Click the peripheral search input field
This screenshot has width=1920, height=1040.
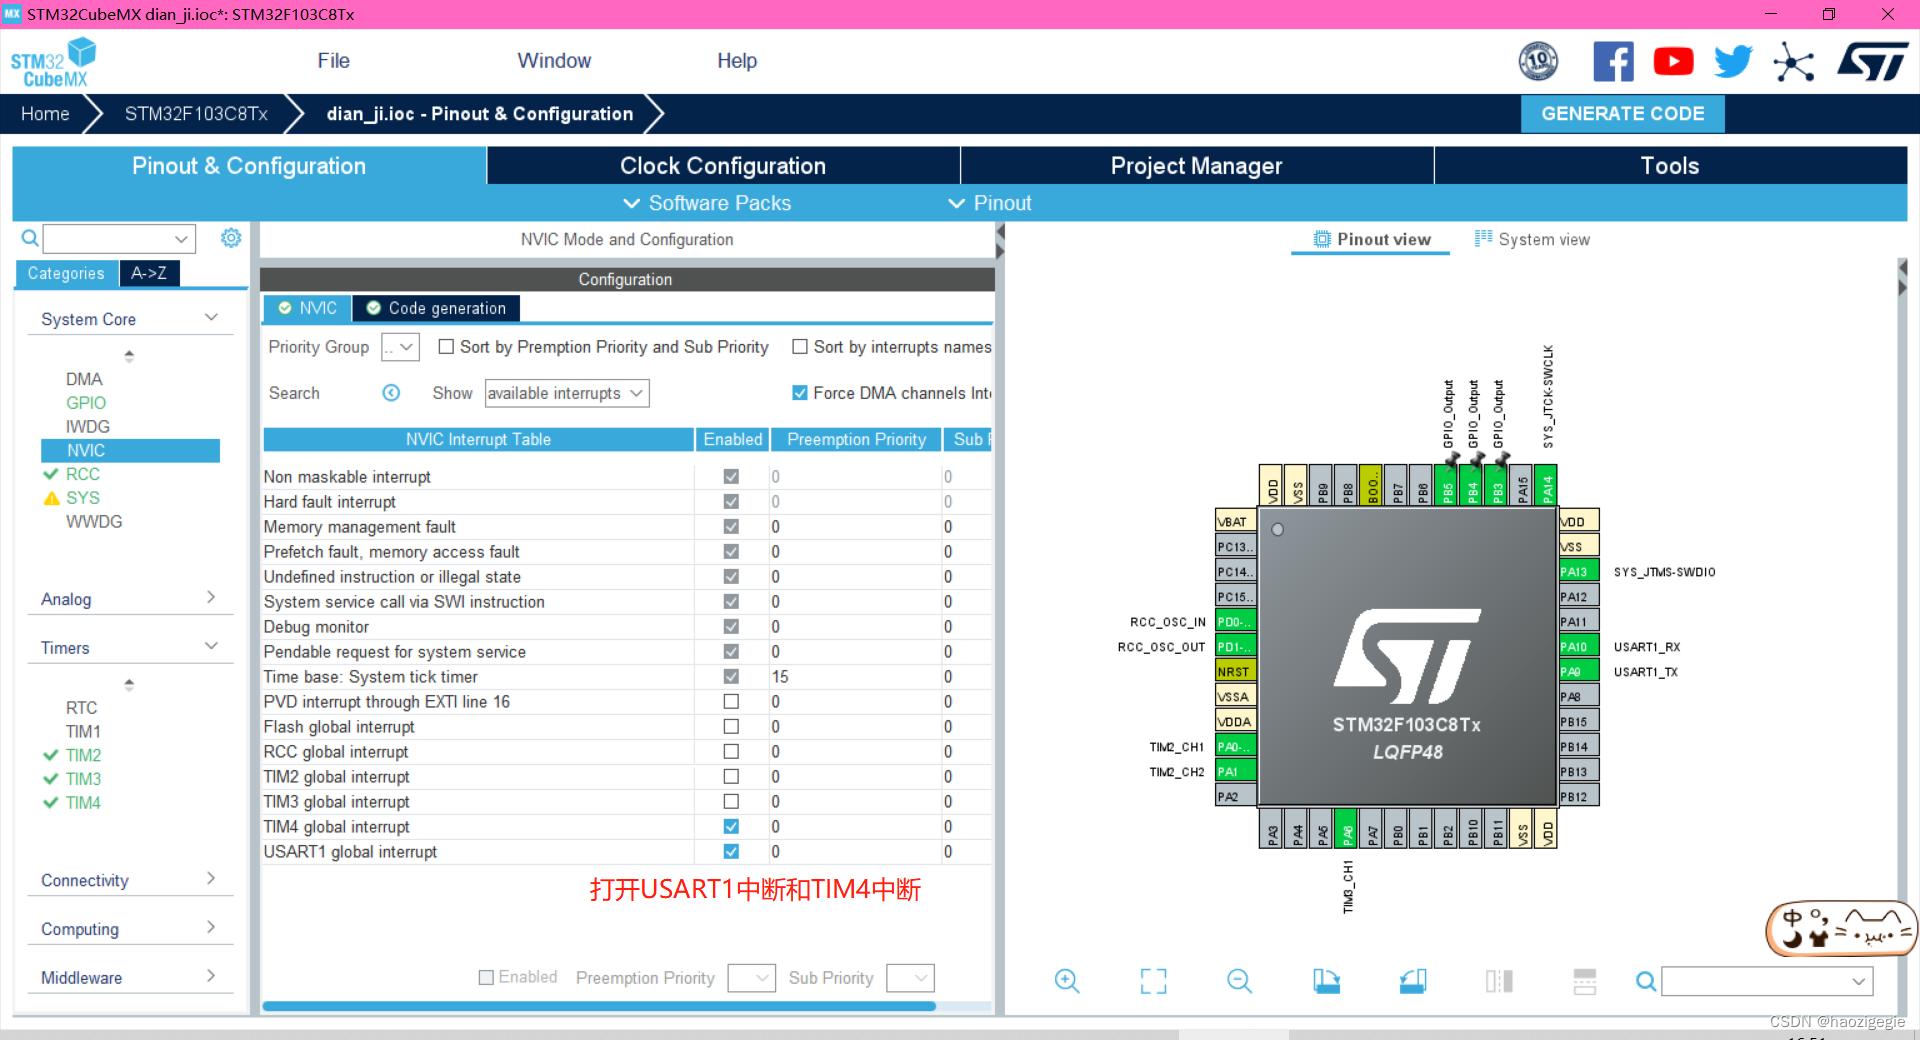(119, 239)
